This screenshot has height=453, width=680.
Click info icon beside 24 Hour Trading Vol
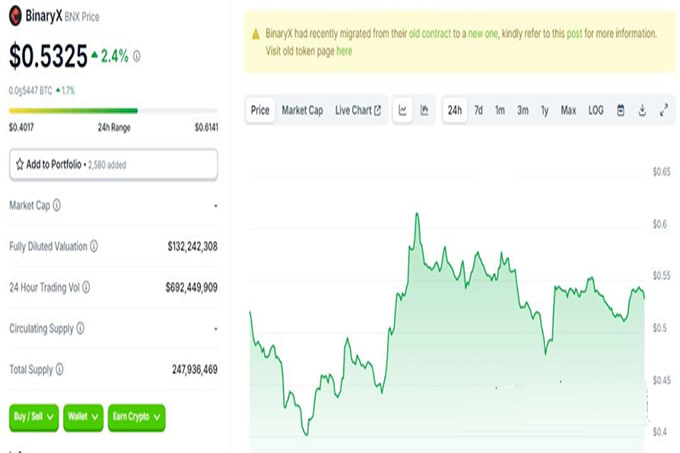(86, 287)
